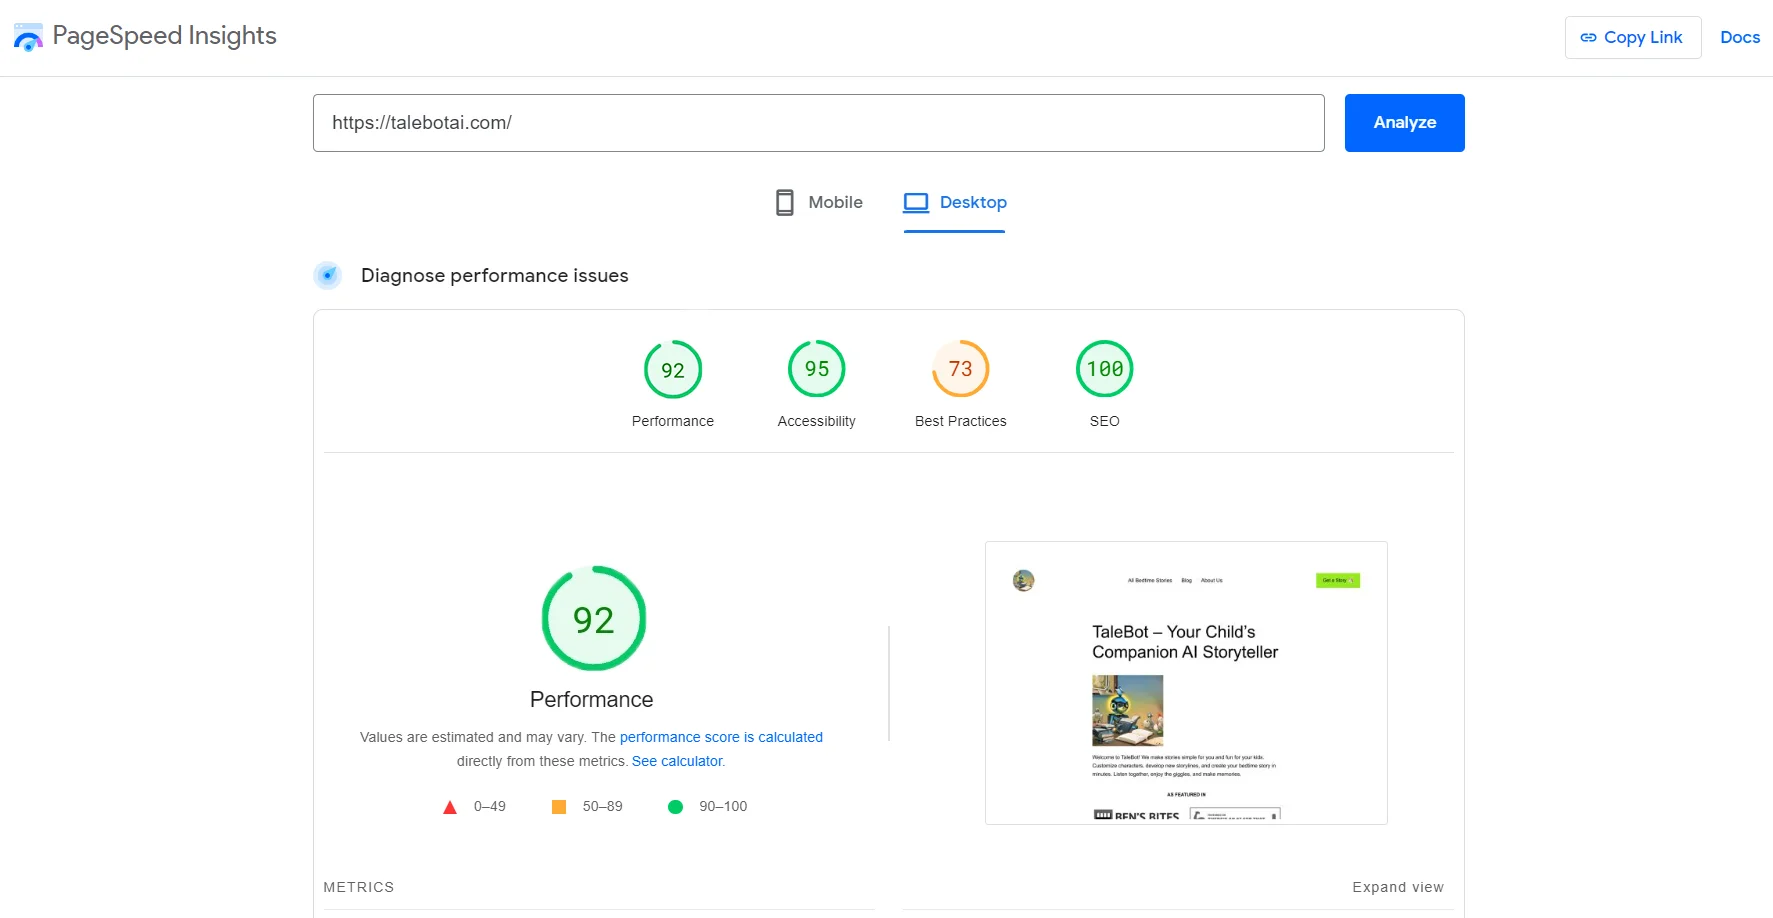This screenshot has height=918, width=1773.
Task: Click the link chain icon in Copy Link
Action: [1588, 38]
